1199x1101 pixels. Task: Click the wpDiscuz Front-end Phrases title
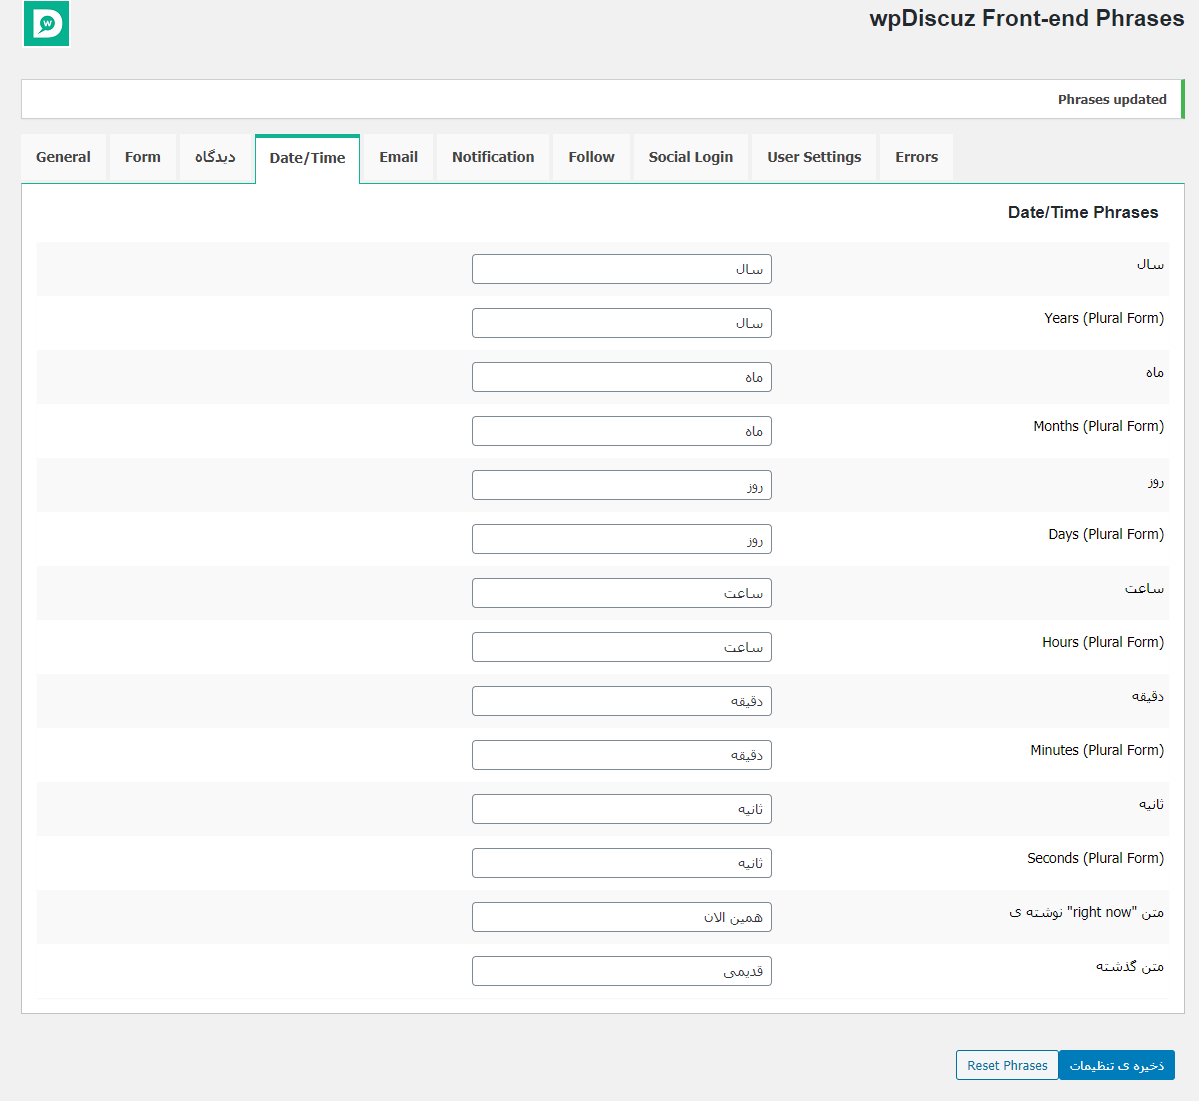click(x=1026, y=18)
